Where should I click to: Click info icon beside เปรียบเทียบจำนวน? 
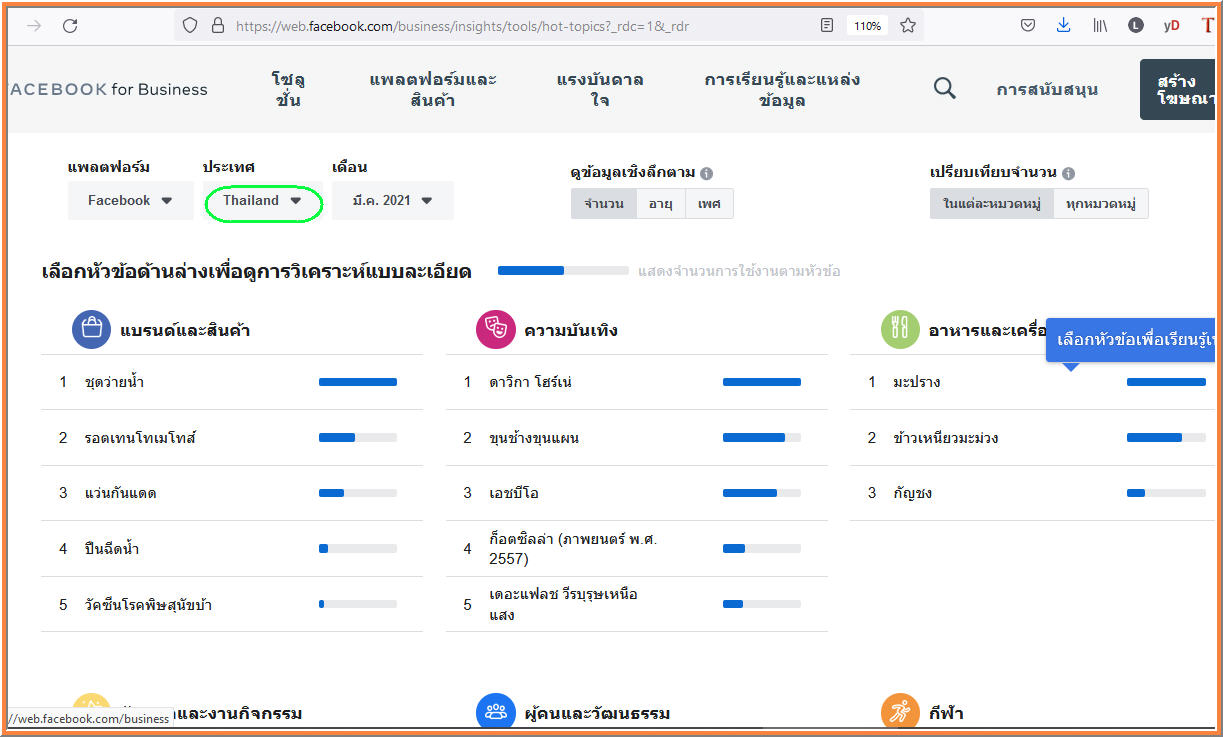point(1068,173)
